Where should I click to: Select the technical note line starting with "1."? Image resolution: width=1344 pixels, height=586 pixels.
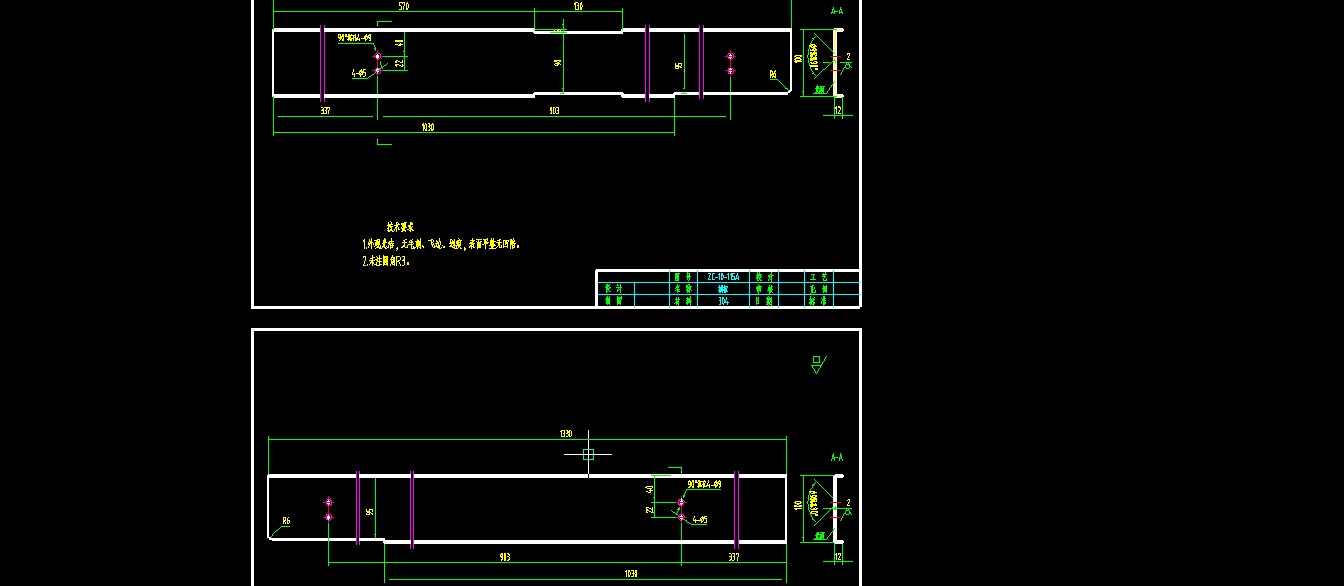(441, 244)
